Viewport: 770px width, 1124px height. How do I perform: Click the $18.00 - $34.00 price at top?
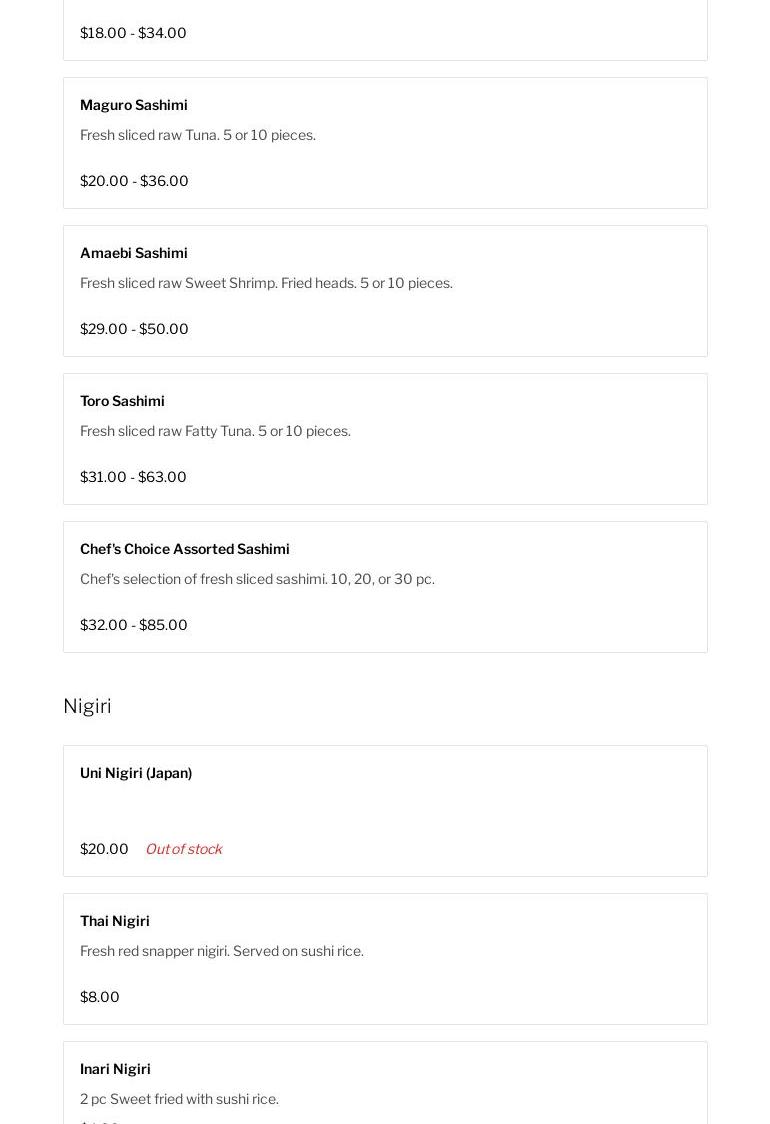[133, 33]
